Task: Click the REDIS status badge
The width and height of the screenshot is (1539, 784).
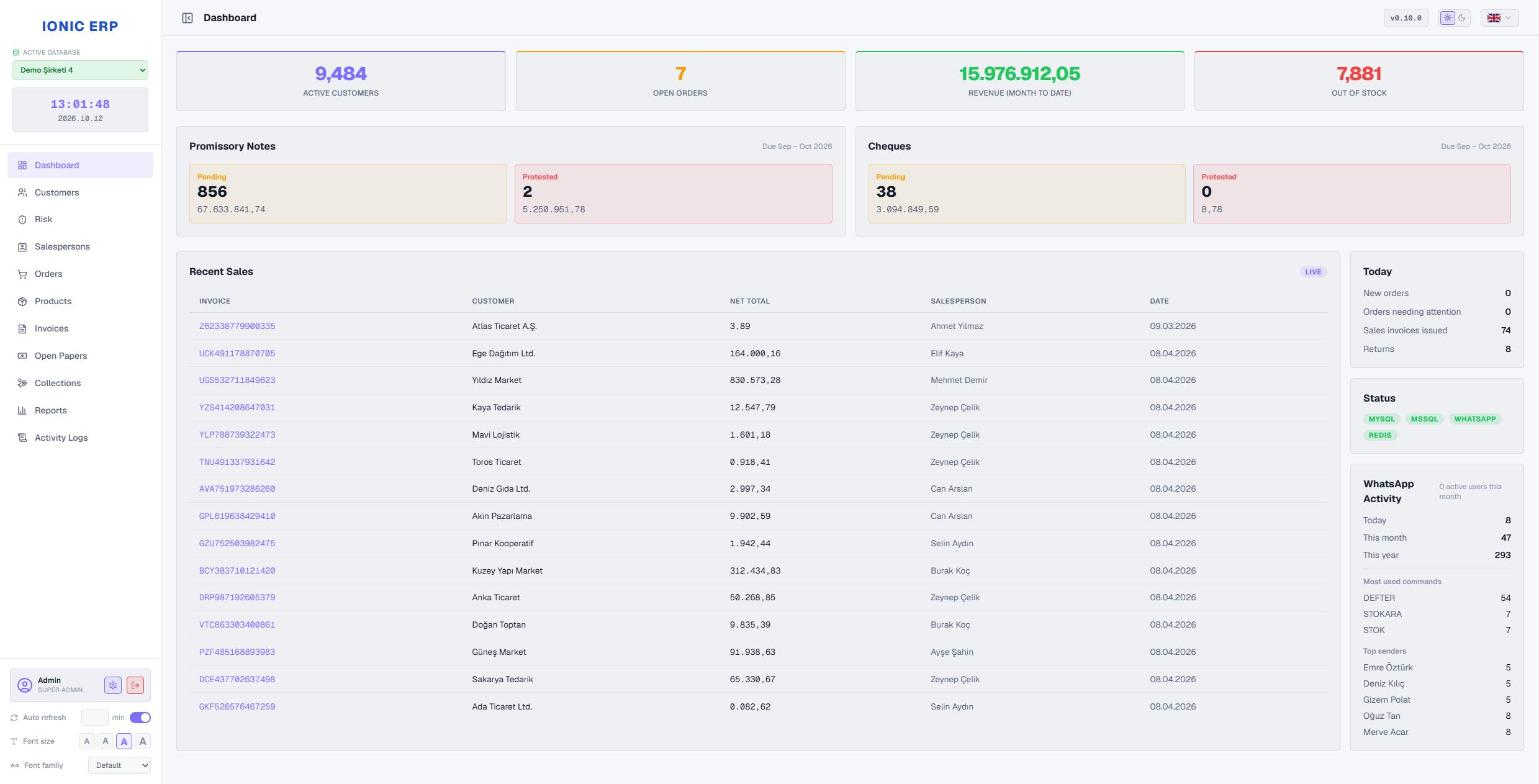Action: point(1380,435)
